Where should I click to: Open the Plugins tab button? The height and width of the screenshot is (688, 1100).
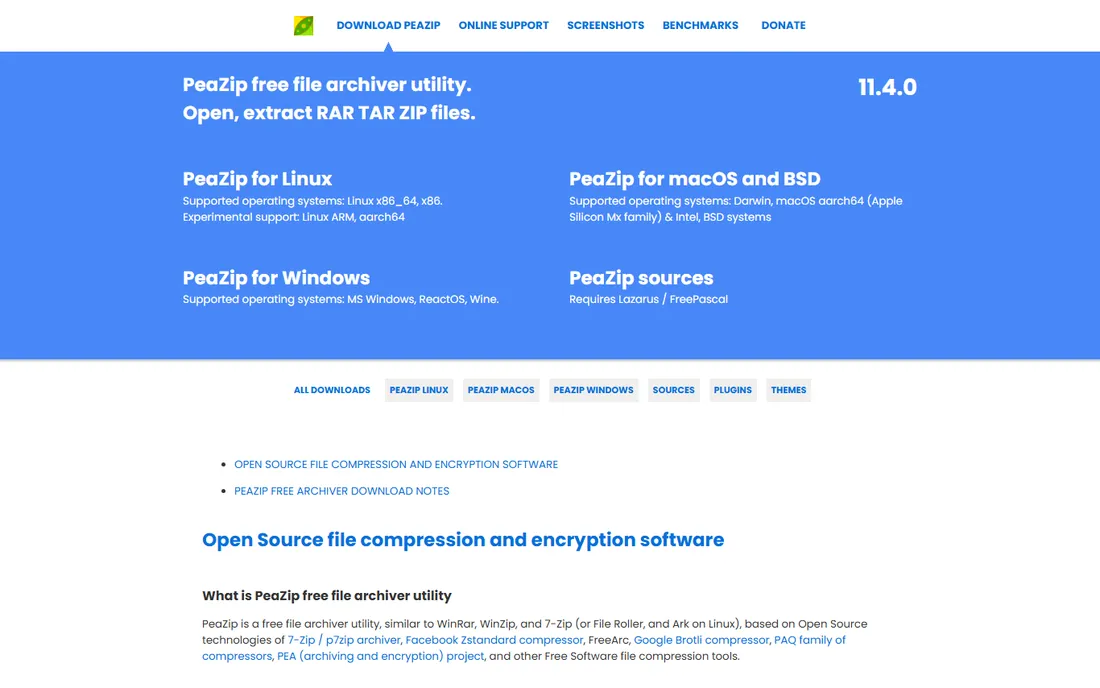coord(732,390)
